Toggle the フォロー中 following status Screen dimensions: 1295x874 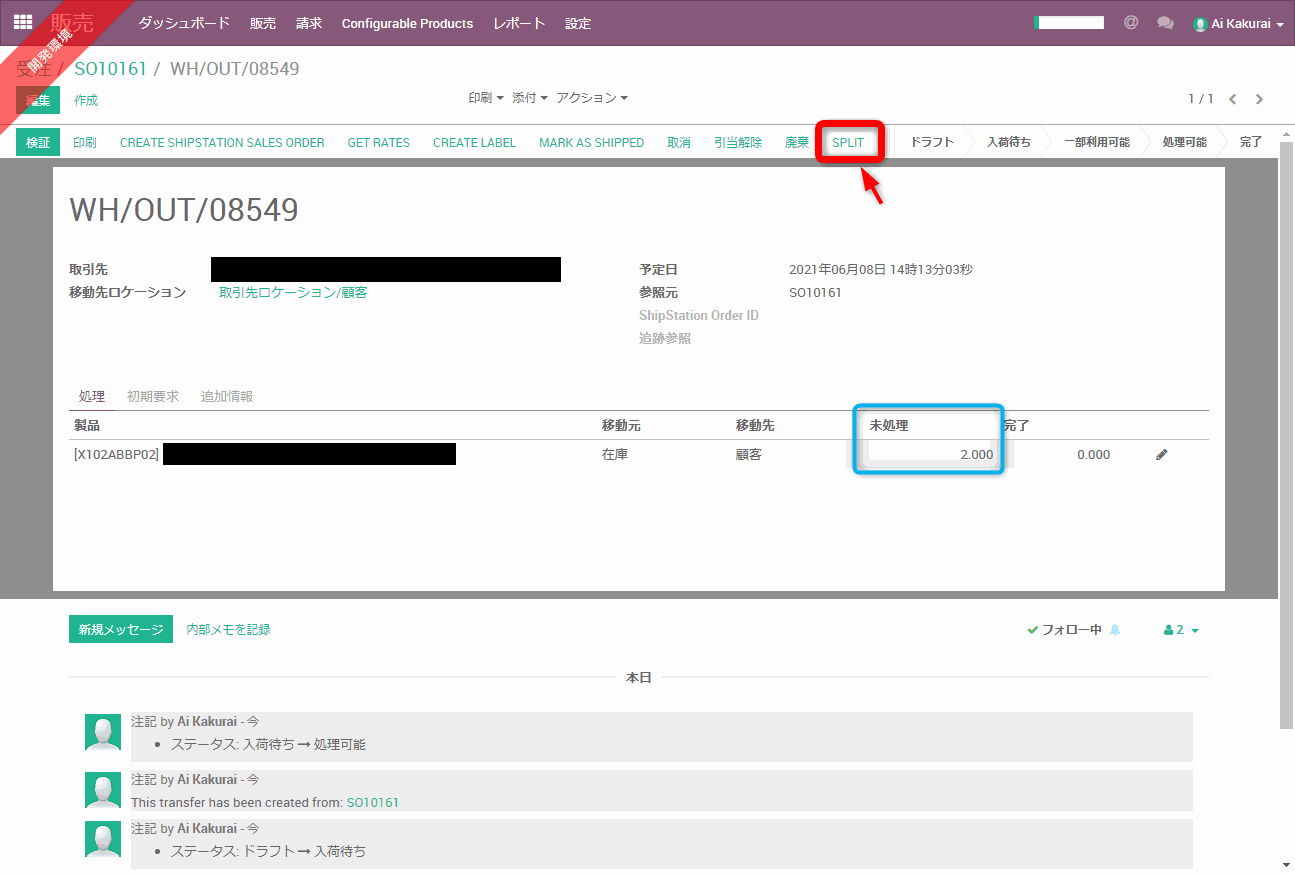tap(1064, 630)
